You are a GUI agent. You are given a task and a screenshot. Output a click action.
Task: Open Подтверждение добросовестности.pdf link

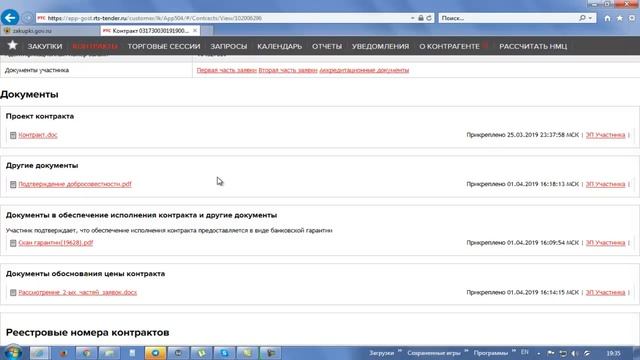(75, 184)
